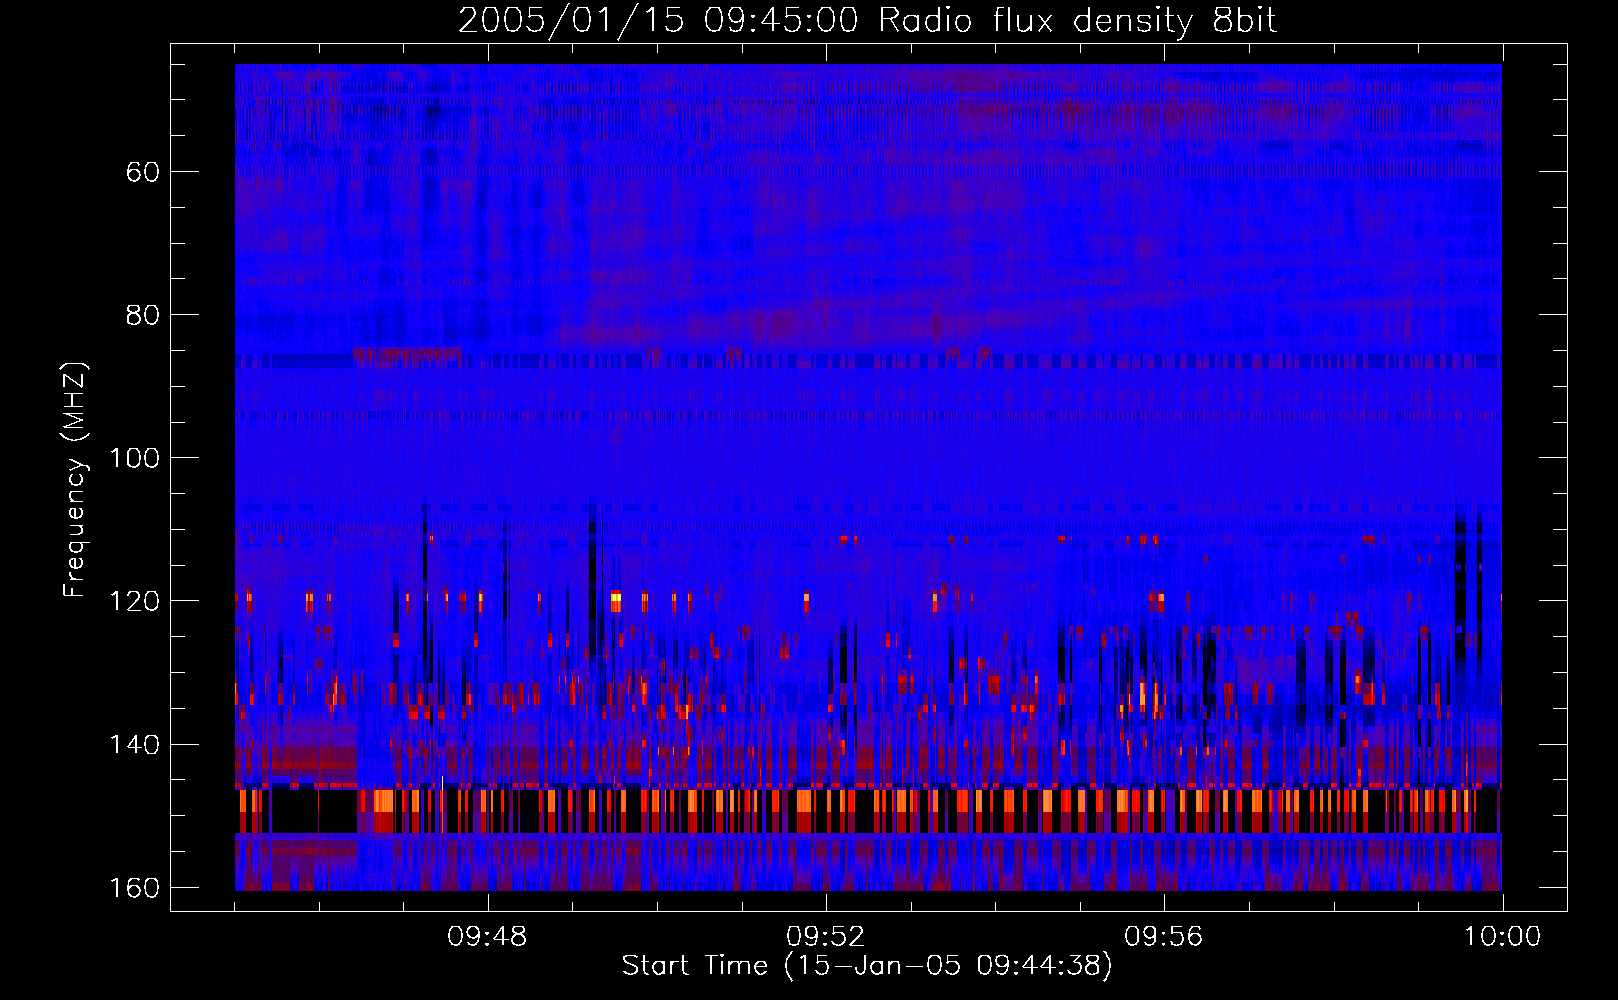Screen dimensions: 1618x1000
Task: Click the 'Start Time (15-Jan-05 09:44:38)' x-axis label
Action: pyautogui.click(x=867, y=966)
